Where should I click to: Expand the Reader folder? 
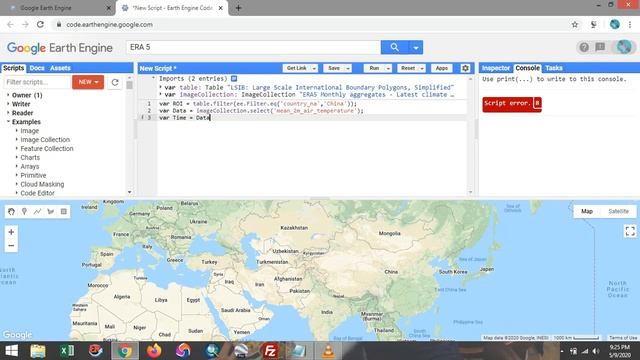pos(8,113)
